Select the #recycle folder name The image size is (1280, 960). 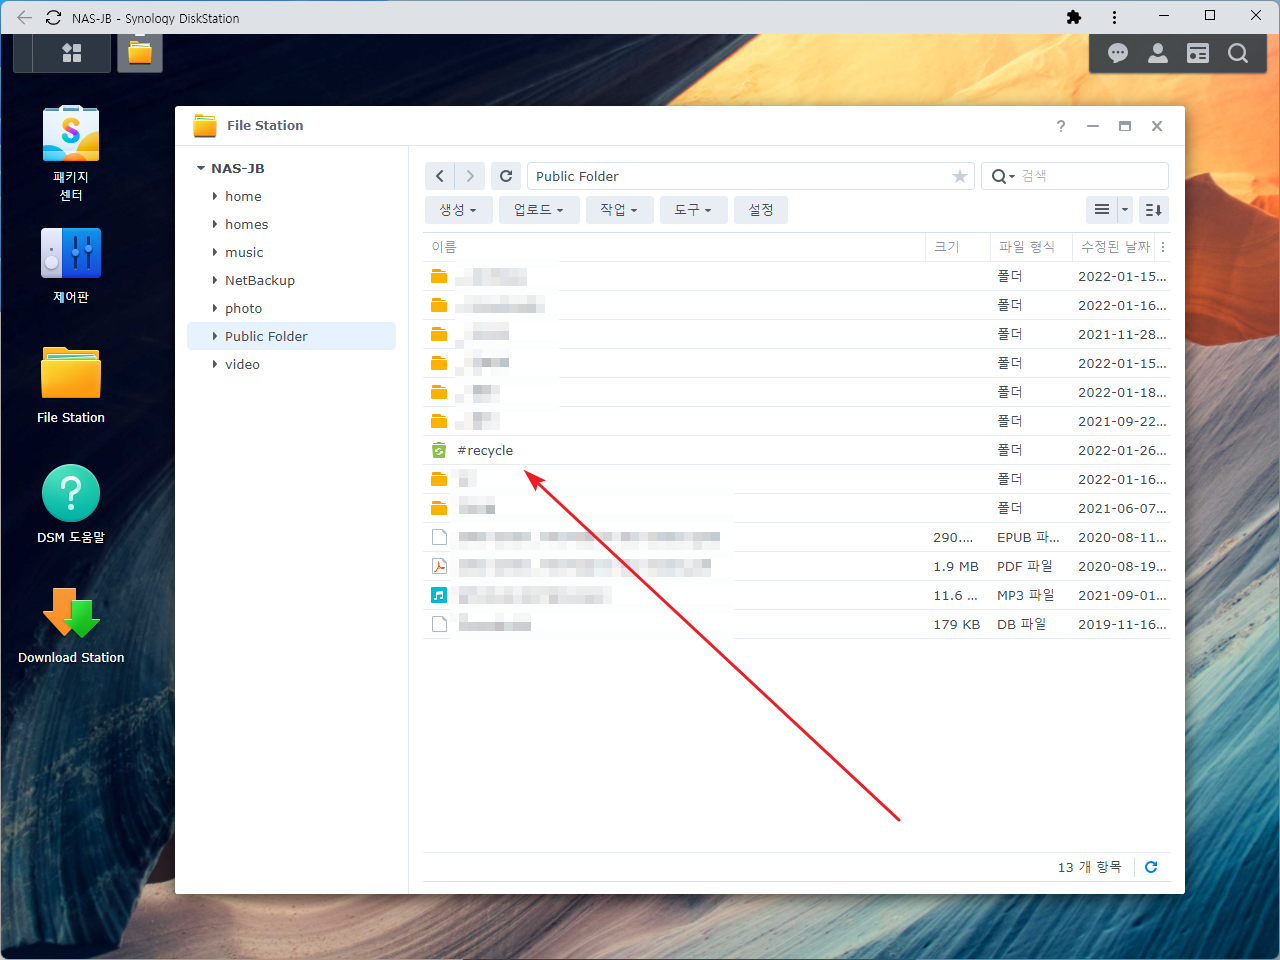pyautogui.click(x=485, y=451)
